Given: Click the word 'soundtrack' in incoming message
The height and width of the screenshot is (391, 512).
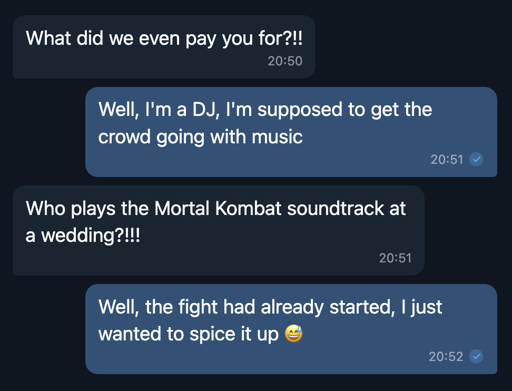Looking at the screenshot, I should pos(335,209).
